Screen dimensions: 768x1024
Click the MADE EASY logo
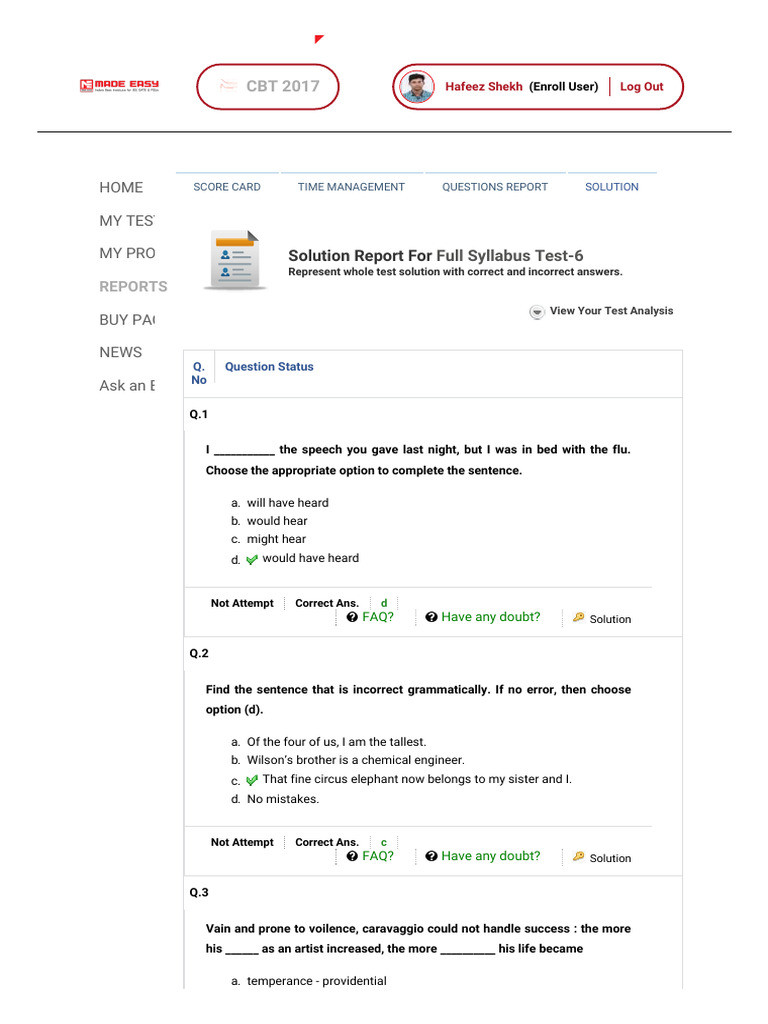(119, 86)
